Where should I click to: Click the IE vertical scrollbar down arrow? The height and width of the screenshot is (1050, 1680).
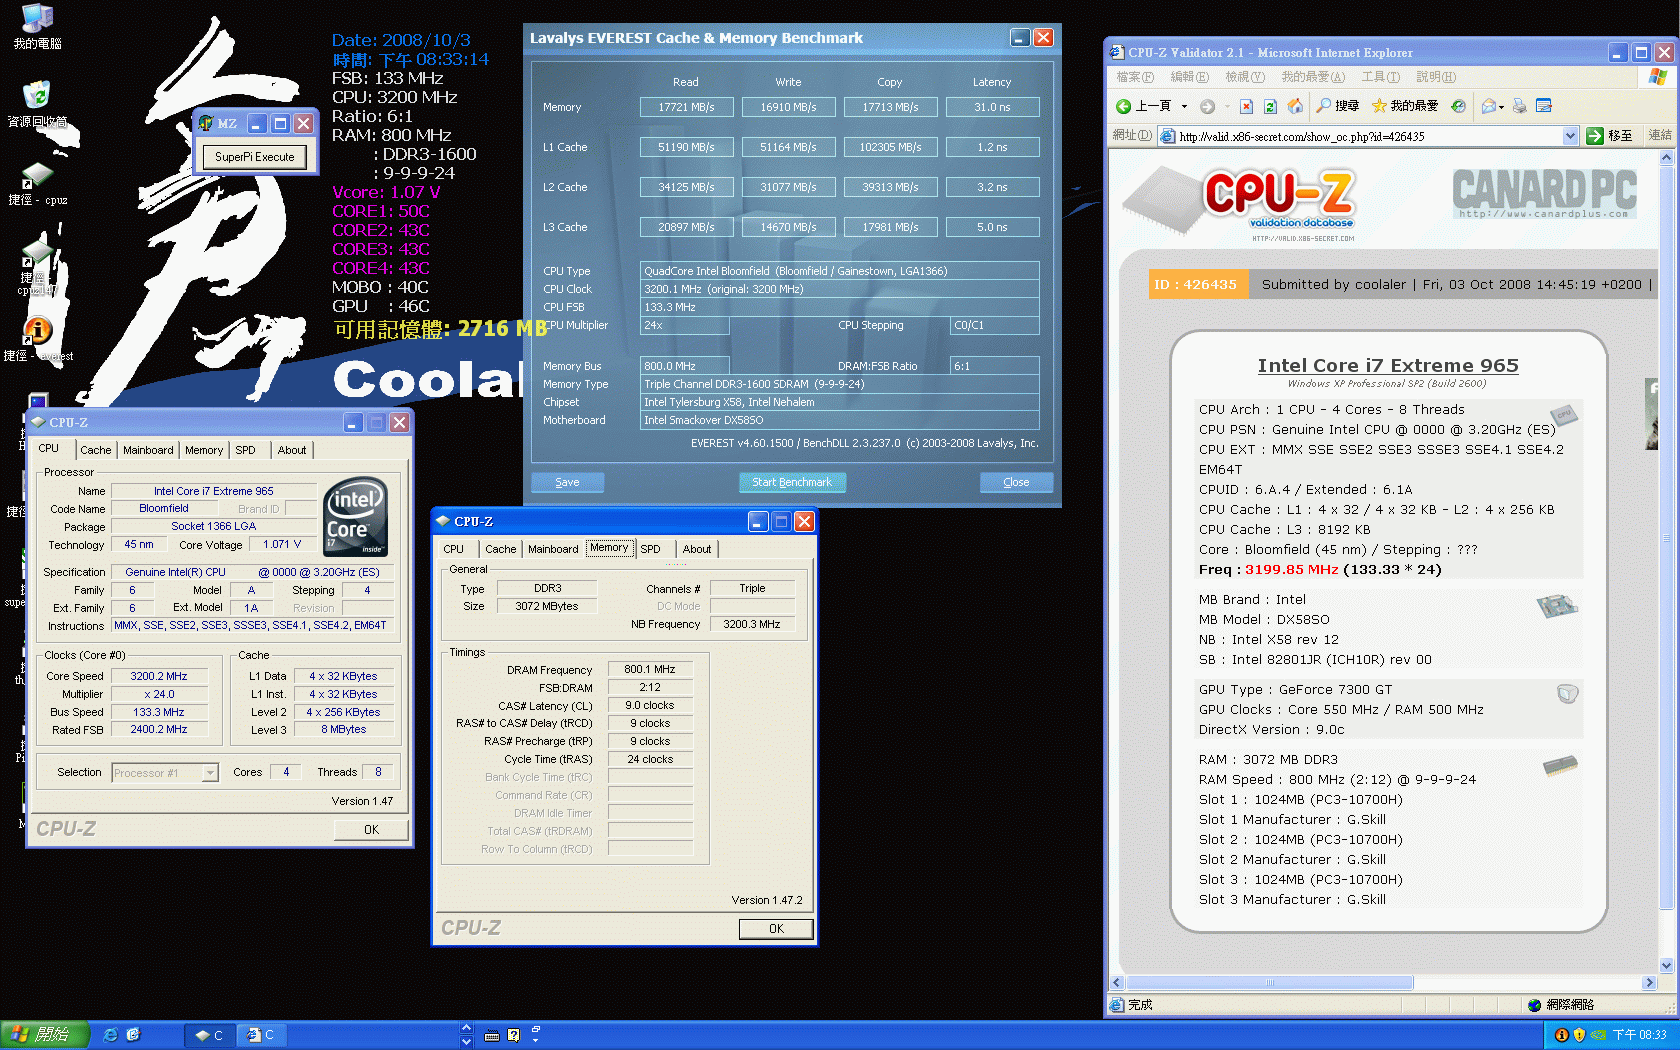pos(1666,966)
